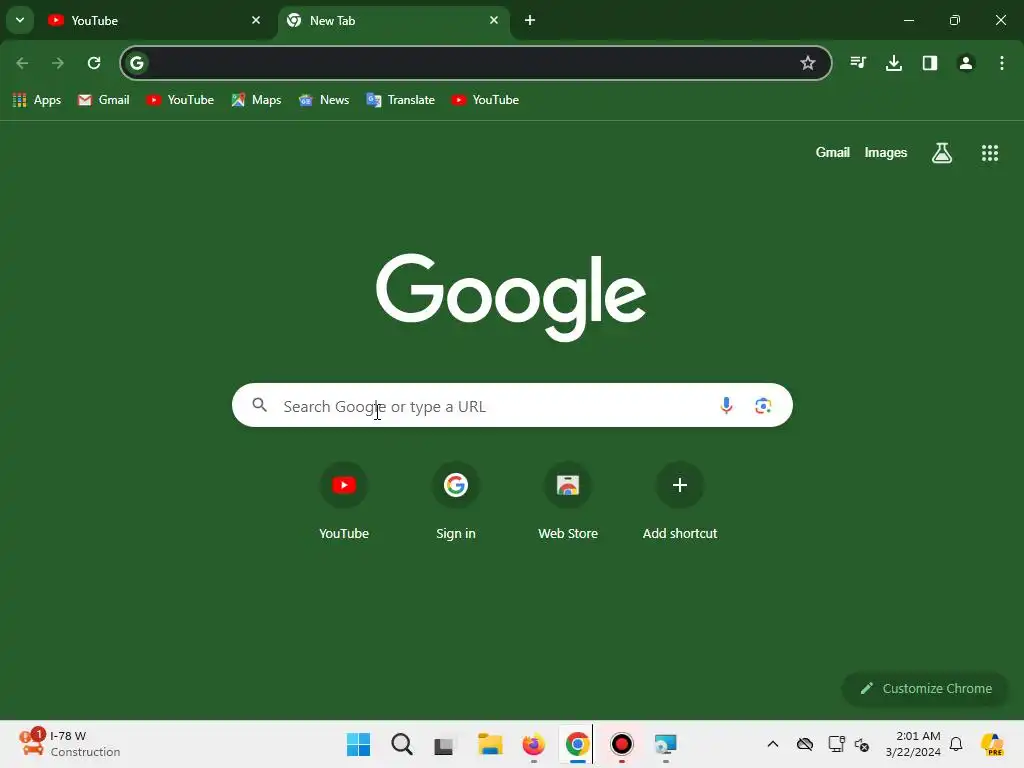Click Chrome icon on taskbar
Viewport: 1024px width, 768px height.
click(577, 744)
